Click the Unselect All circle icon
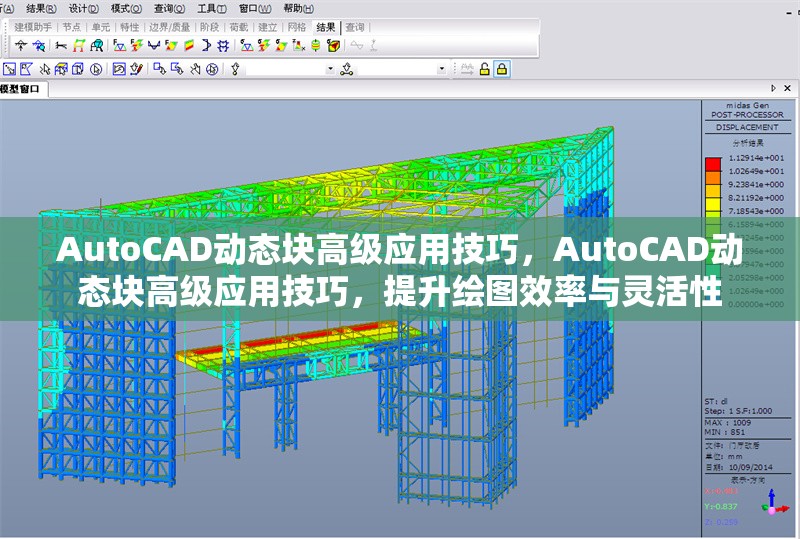 pyautogui.click(x=212, y=69)
